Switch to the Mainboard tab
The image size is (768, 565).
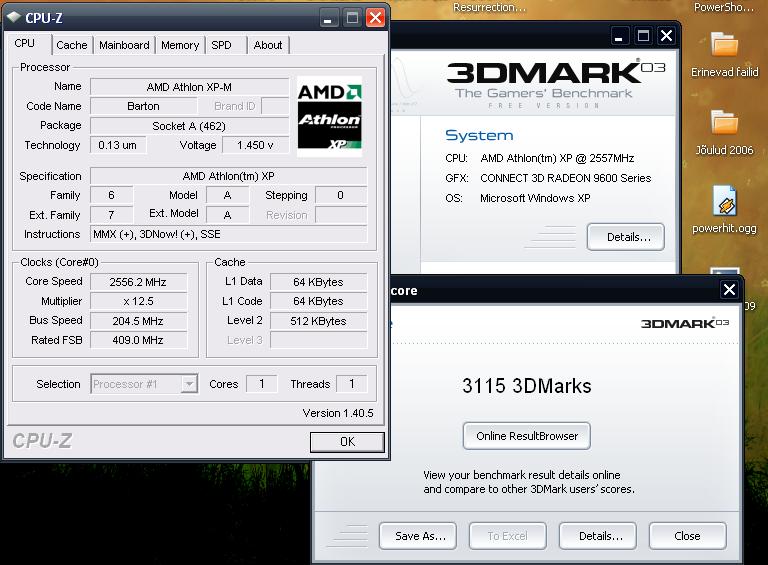coord(124,45)
